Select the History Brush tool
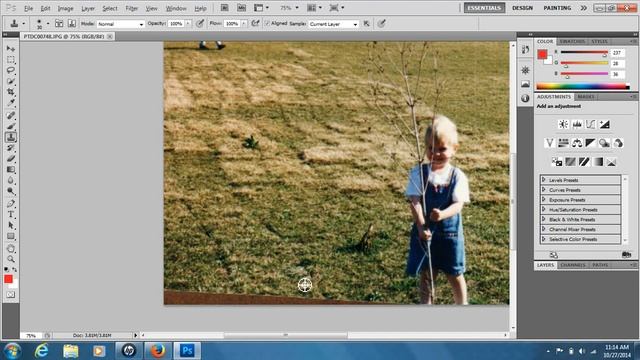 11,148
